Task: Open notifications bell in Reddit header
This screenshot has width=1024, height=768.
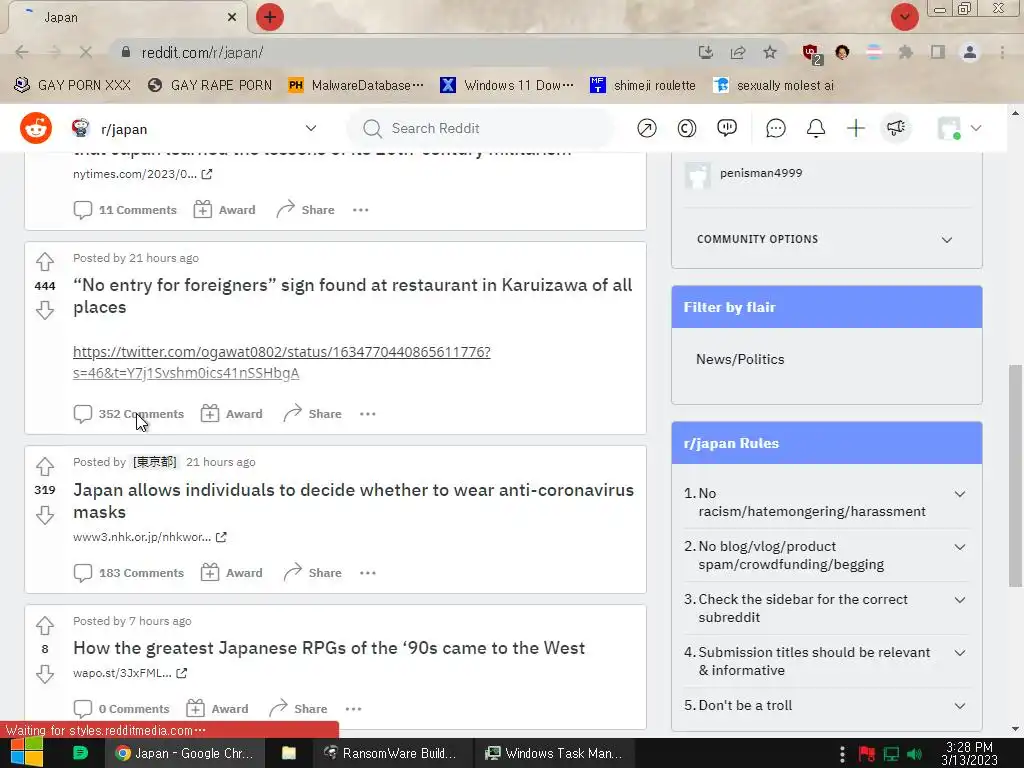Action: (816, 129)
